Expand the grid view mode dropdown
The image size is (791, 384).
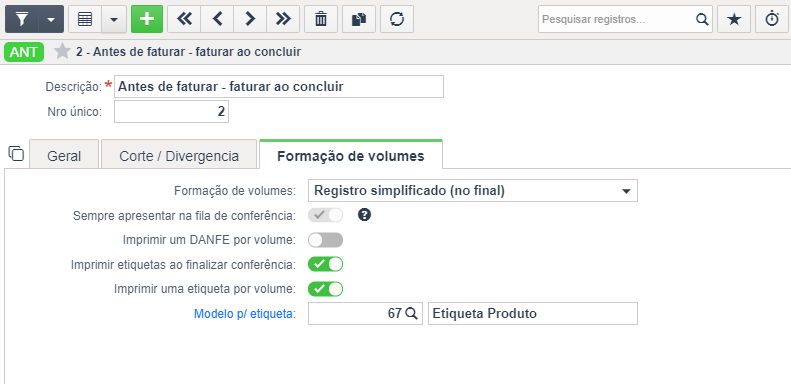[x=115, y=19]
